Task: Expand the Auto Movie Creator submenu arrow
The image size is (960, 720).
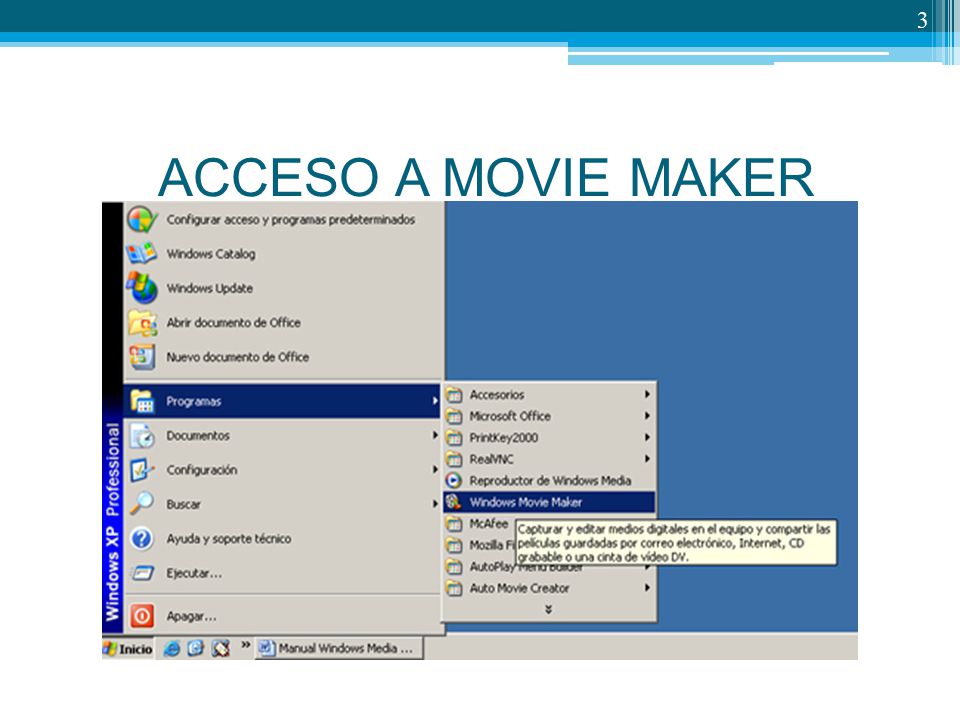Action: point(647,588)
